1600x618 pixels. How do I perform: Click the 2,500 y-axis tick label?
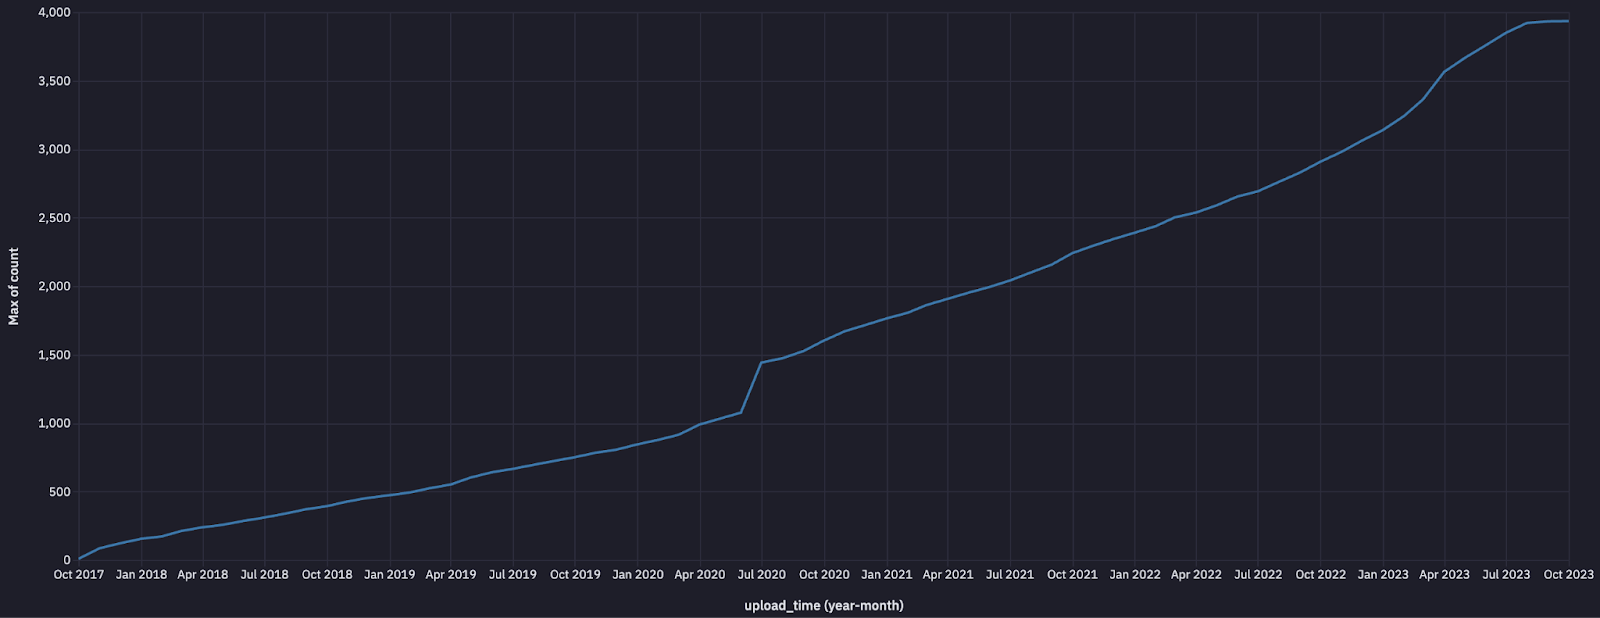point(54,219)
